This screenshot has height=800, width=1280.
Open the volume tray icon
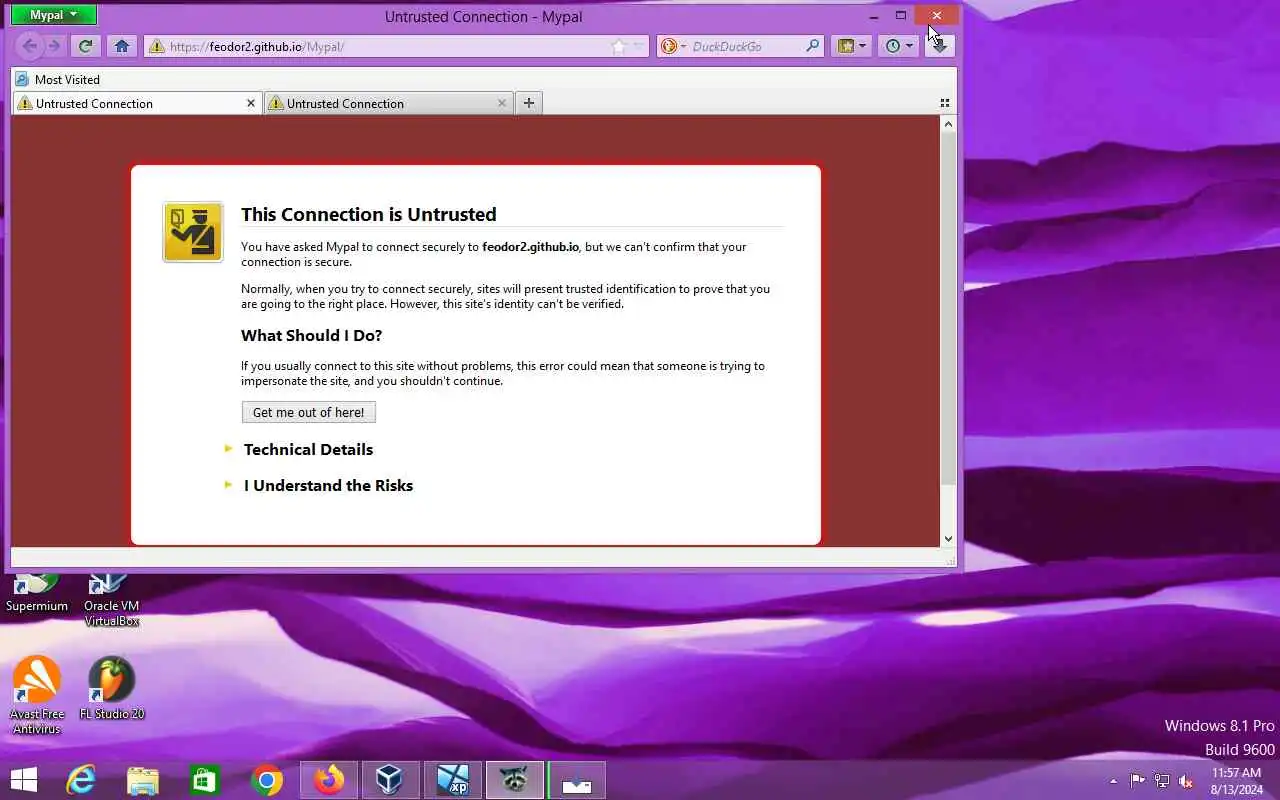[1186, 781]
